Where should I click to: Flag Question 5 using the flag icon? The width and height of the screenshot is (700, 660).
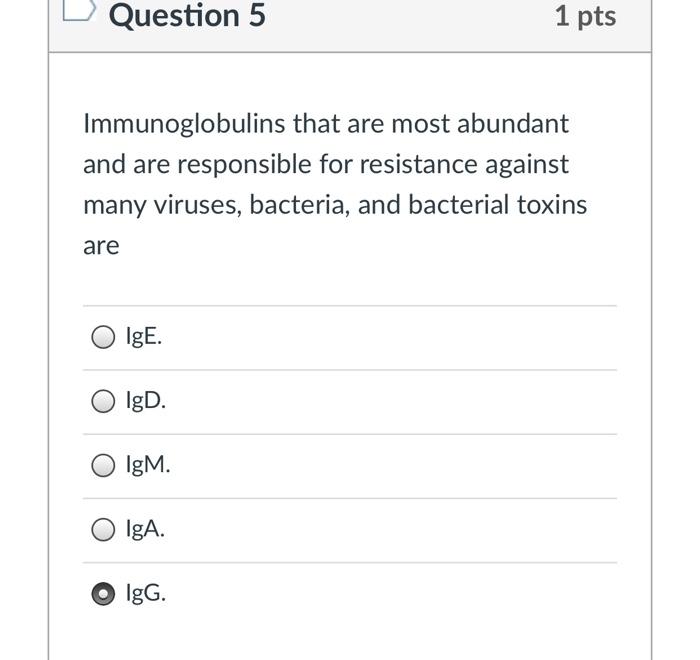79,12
